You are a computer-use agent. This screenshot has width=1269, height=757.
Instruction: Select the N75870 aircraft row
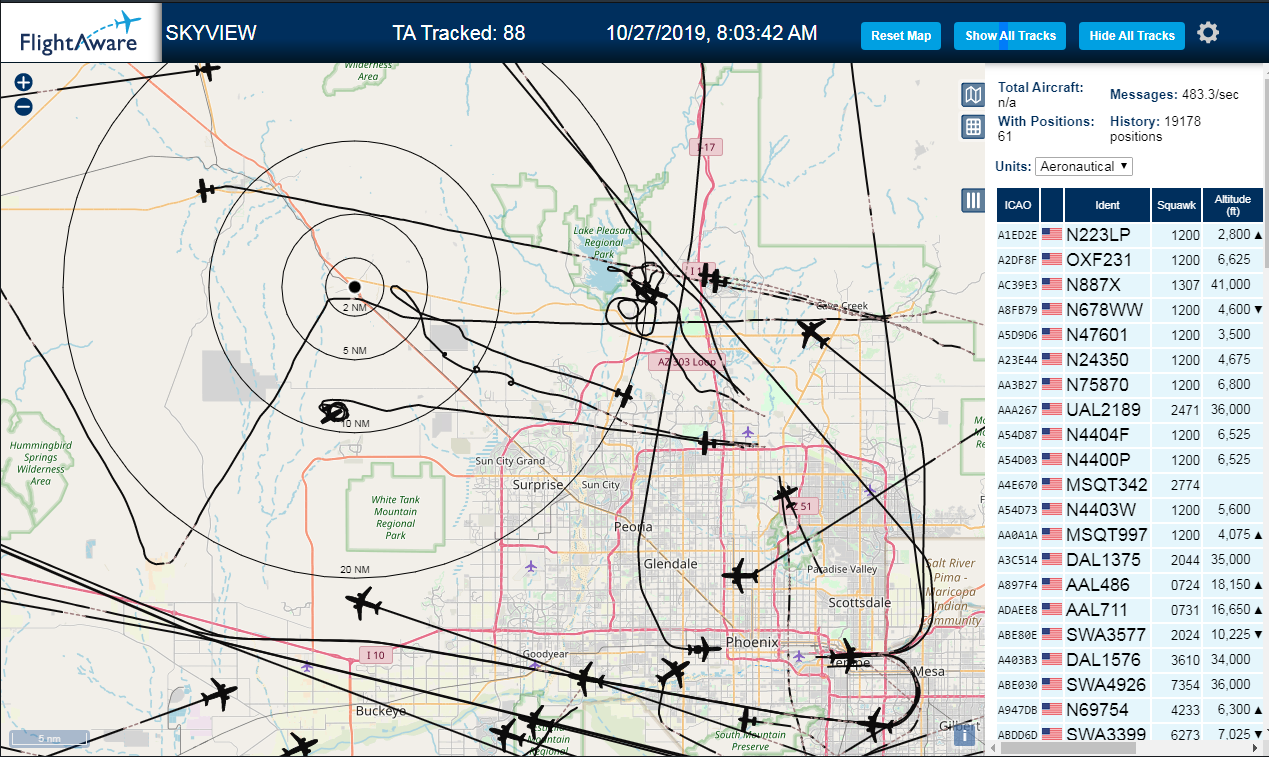[x=1130, y=385]
